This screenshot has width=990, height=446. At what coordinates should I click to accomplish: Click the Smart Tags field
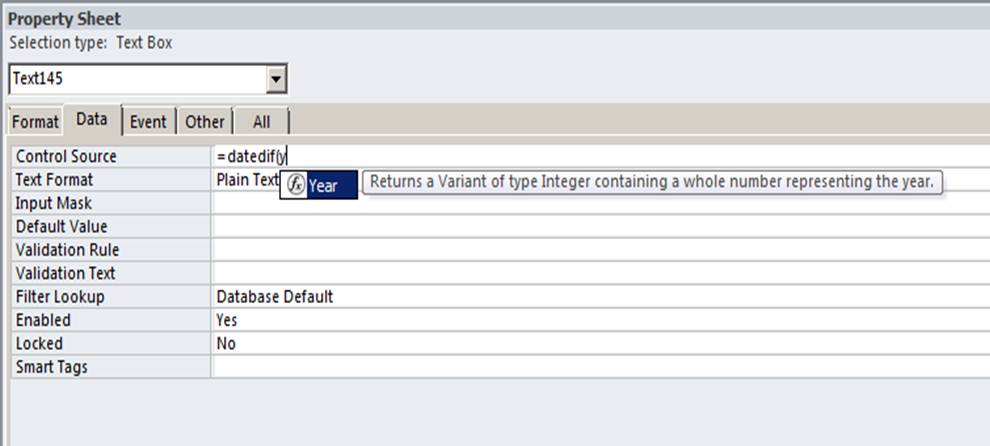click(x=600, y=366)
